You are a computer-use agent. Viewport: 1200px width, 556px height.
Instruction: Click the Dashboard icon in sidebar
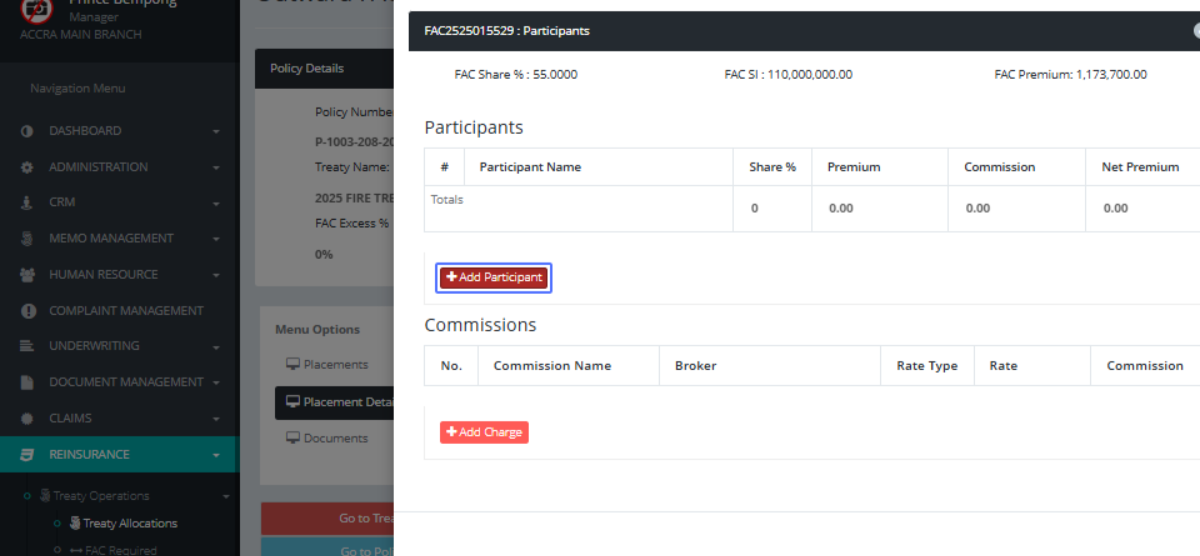[x=27, y=131]
